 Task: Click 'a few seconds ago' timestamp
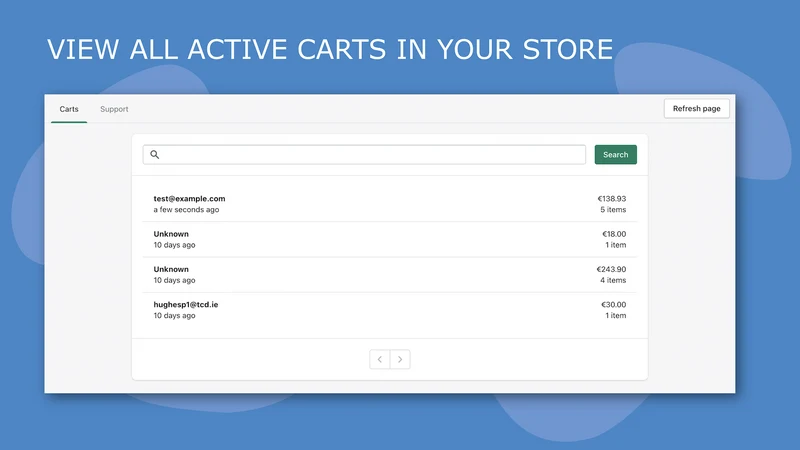186,210
